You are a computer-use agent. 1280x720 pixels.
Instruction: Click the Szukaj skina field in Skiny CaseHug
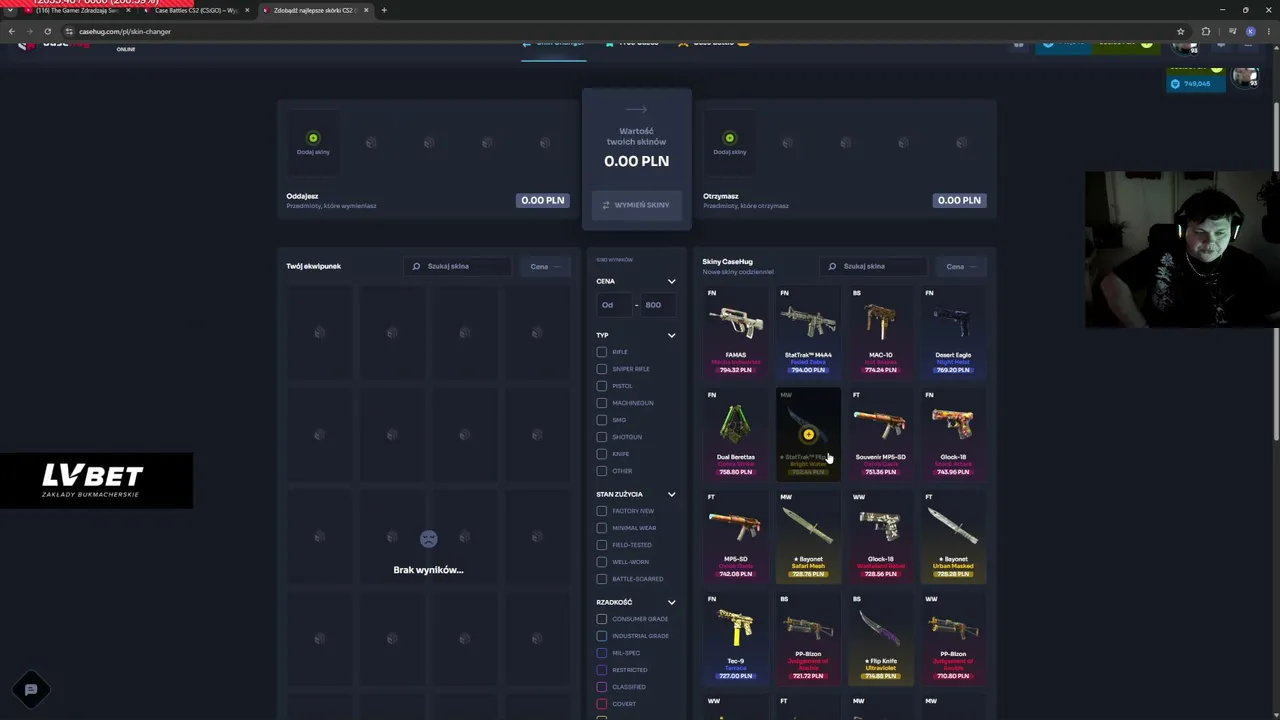tap(876, 266)
